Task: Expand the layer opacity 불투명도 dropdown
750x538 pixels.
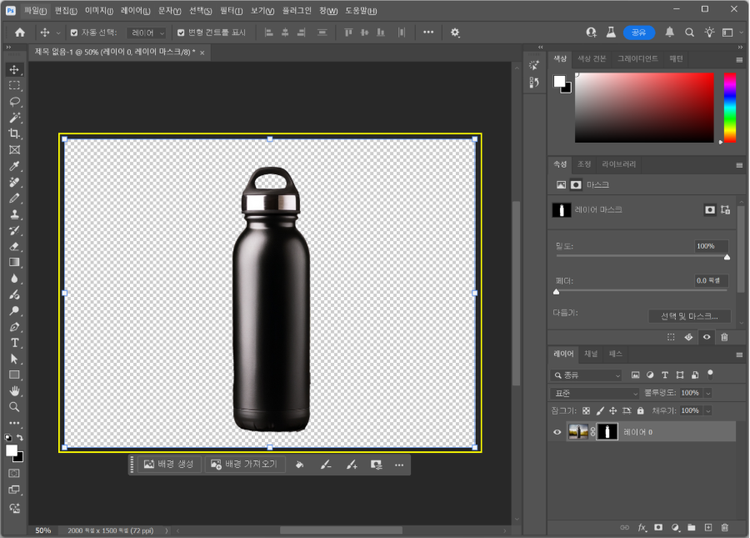Action: tap(710, 393)
